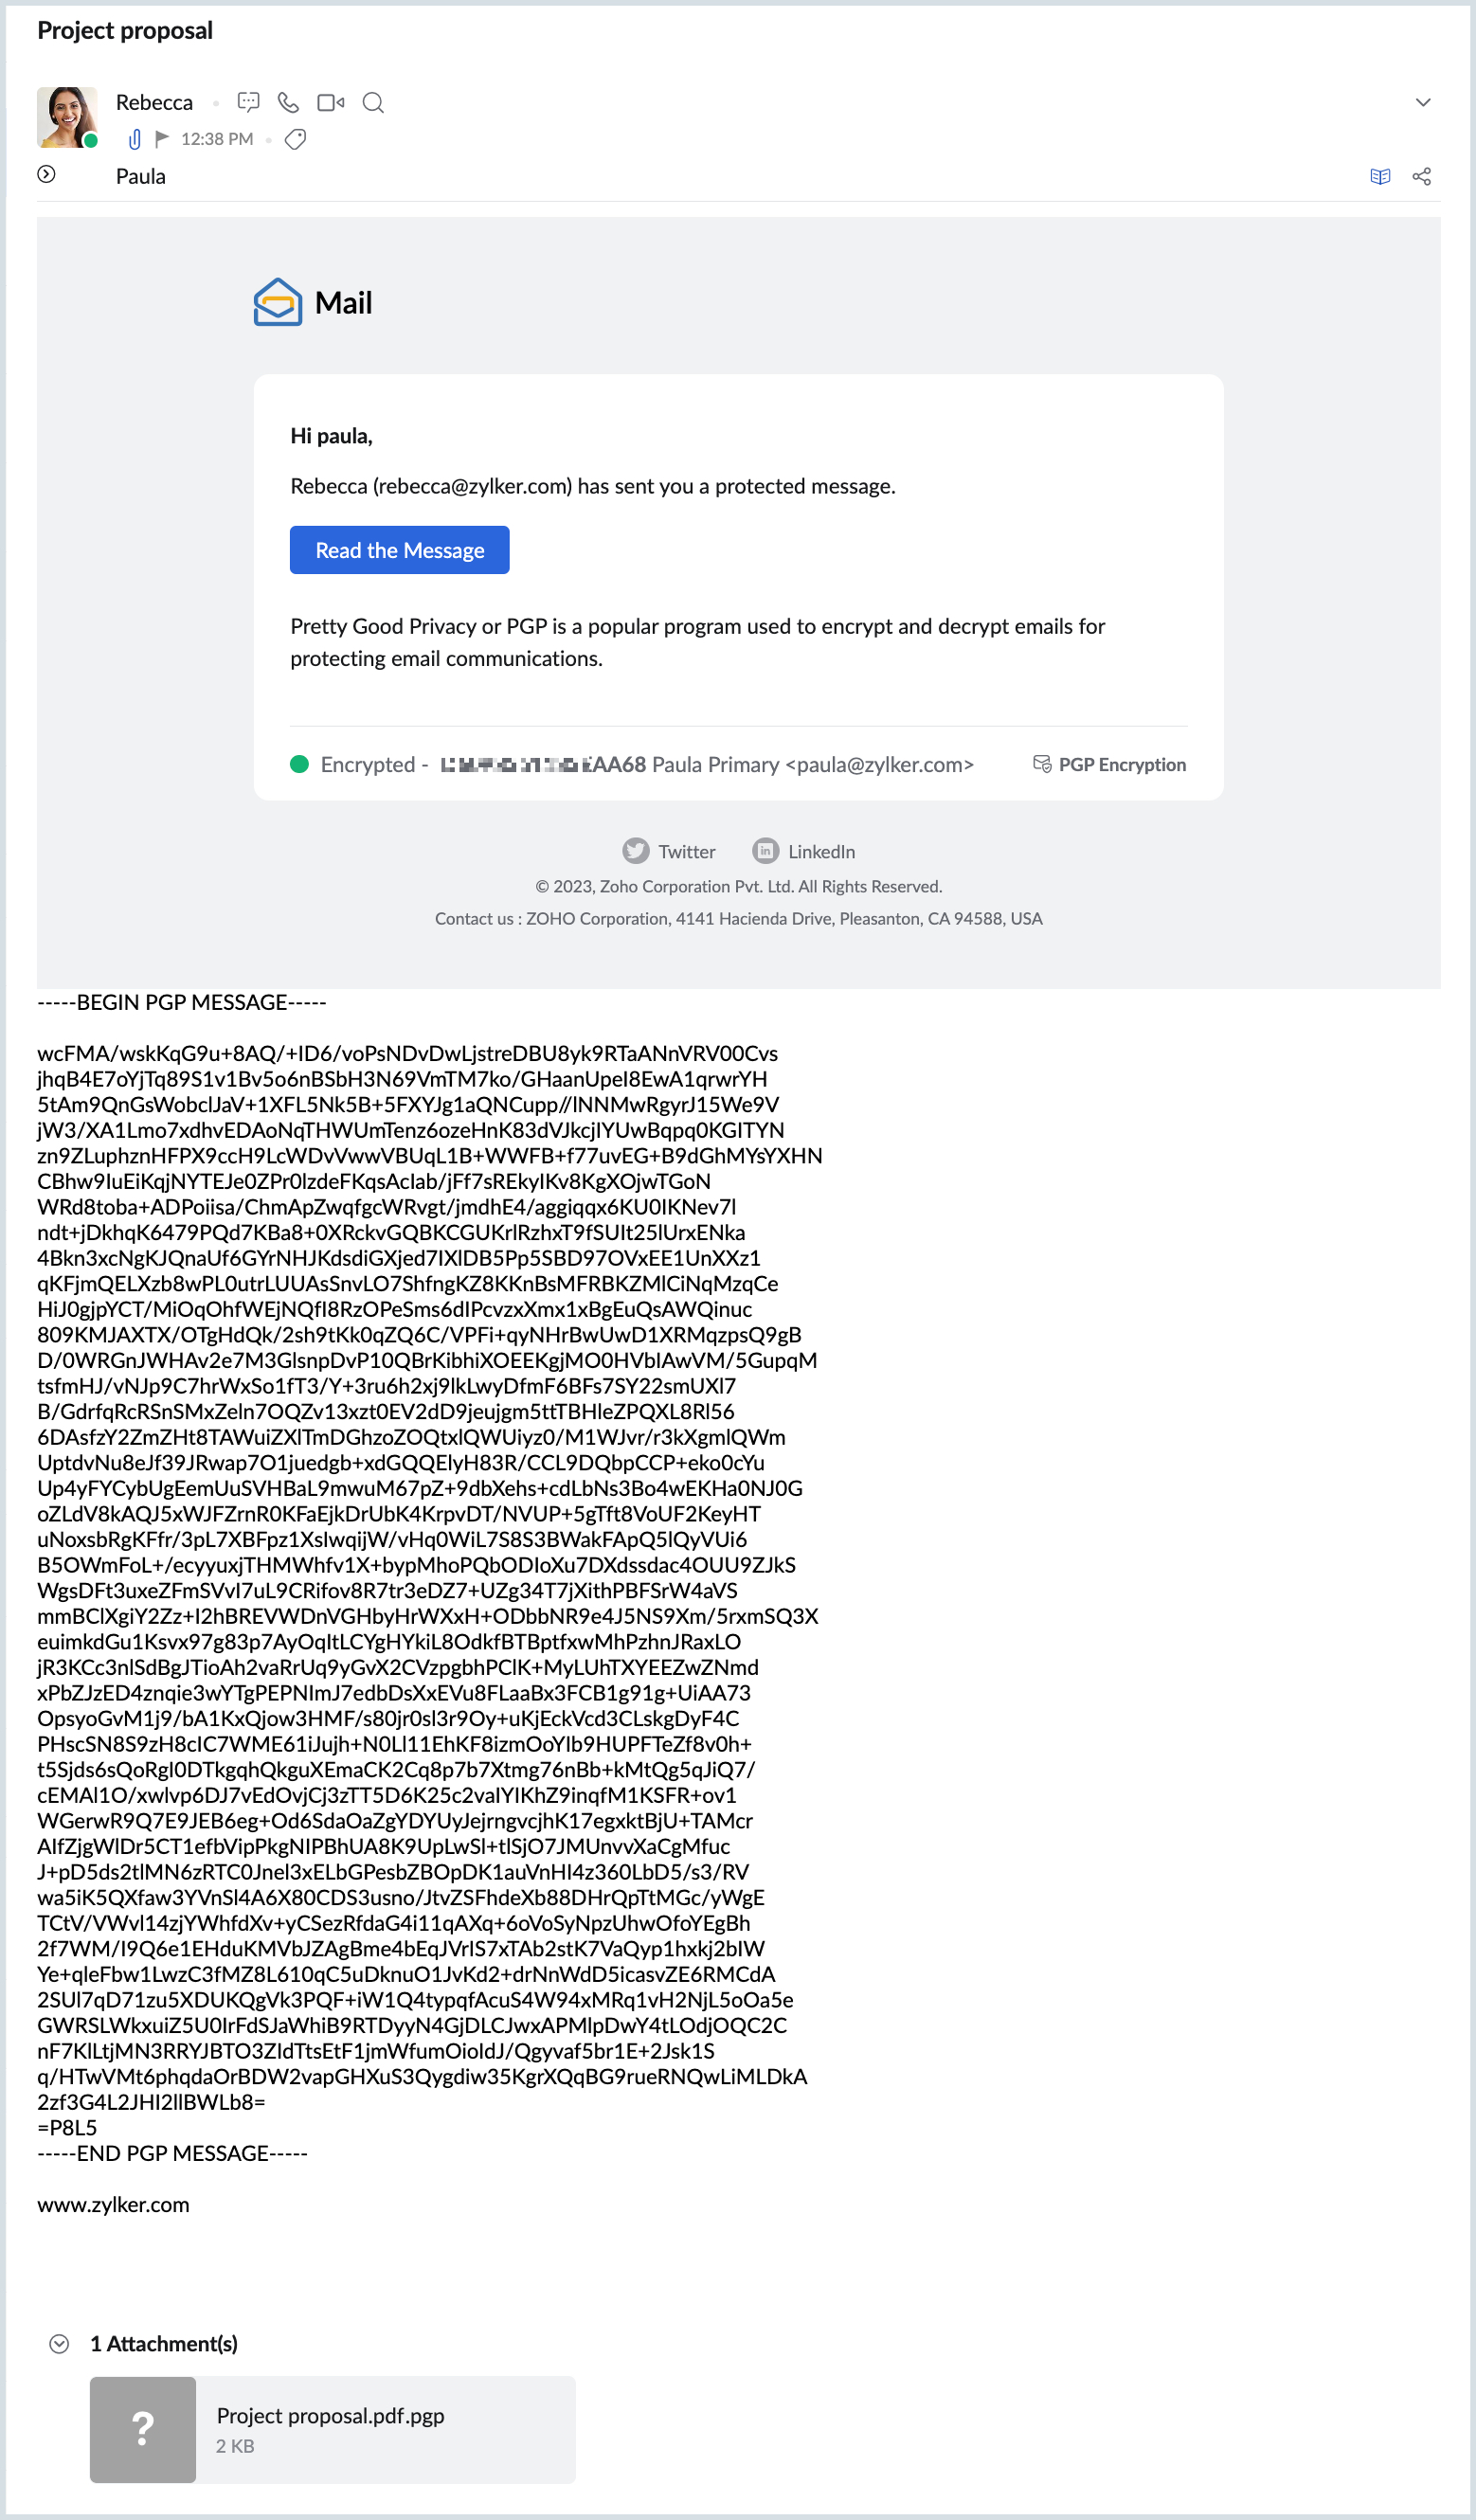The image size is (1476, 2520).
Task: Add a tag to this email
Action: coord(295,139)
